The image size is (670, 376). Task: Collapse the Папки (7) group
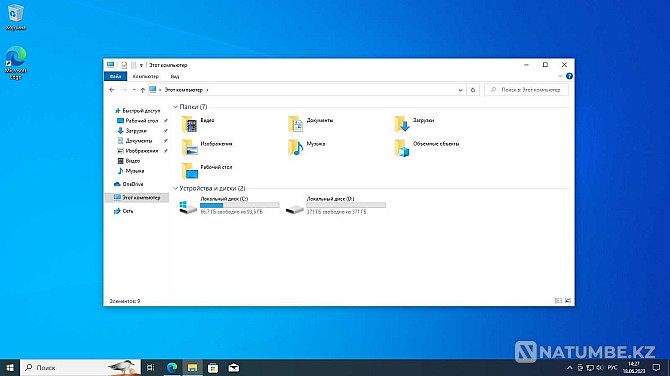176,107
